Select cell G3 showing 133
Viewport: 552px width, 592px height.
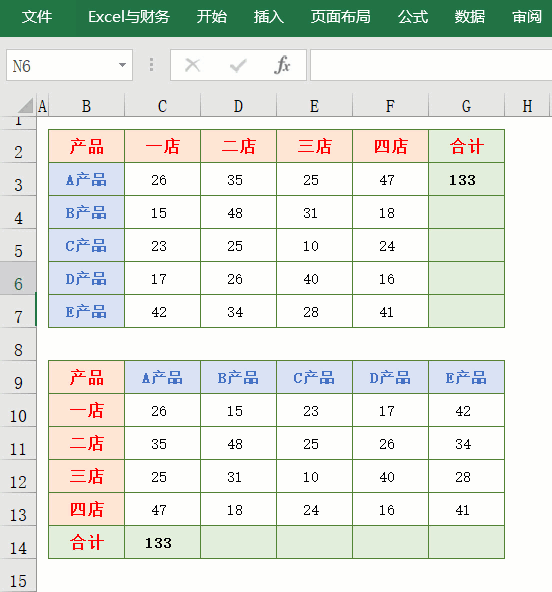tap(466, 180)
